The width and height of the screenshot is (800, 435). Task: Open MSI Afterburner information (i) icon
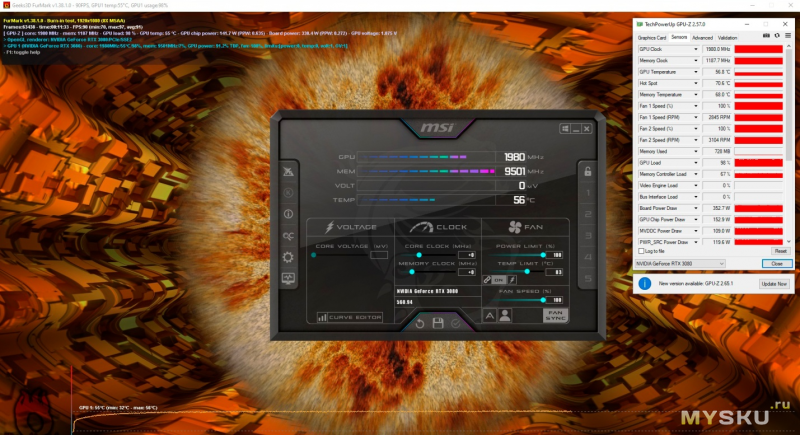pyautogui.click(x=288, y=214)
